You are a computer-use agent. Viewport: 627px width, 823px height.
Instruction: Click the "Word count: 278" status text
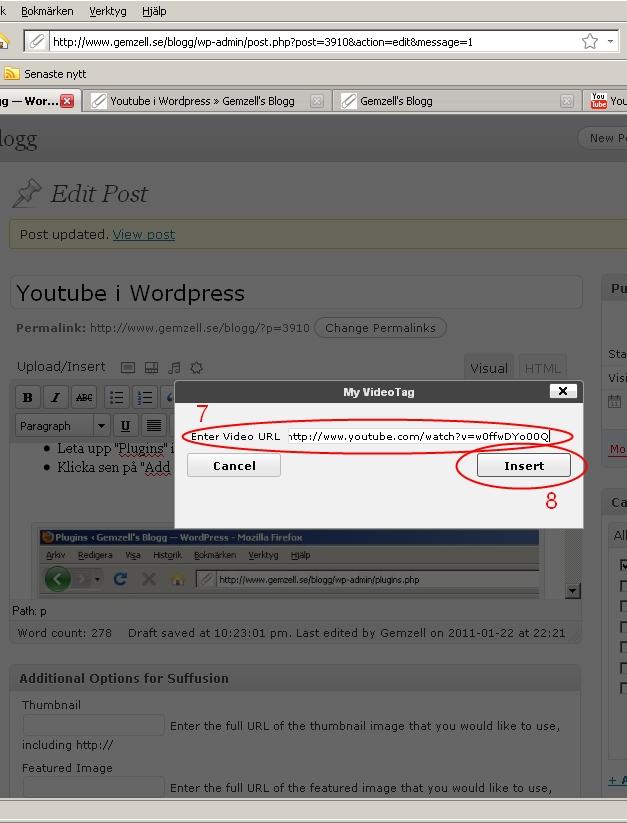(x=65, y=633)
